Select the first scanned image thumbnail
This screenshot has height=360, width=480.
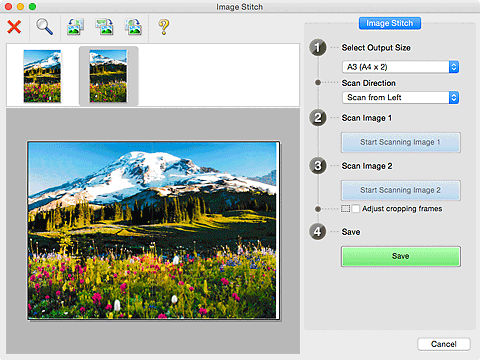[42, 76]
